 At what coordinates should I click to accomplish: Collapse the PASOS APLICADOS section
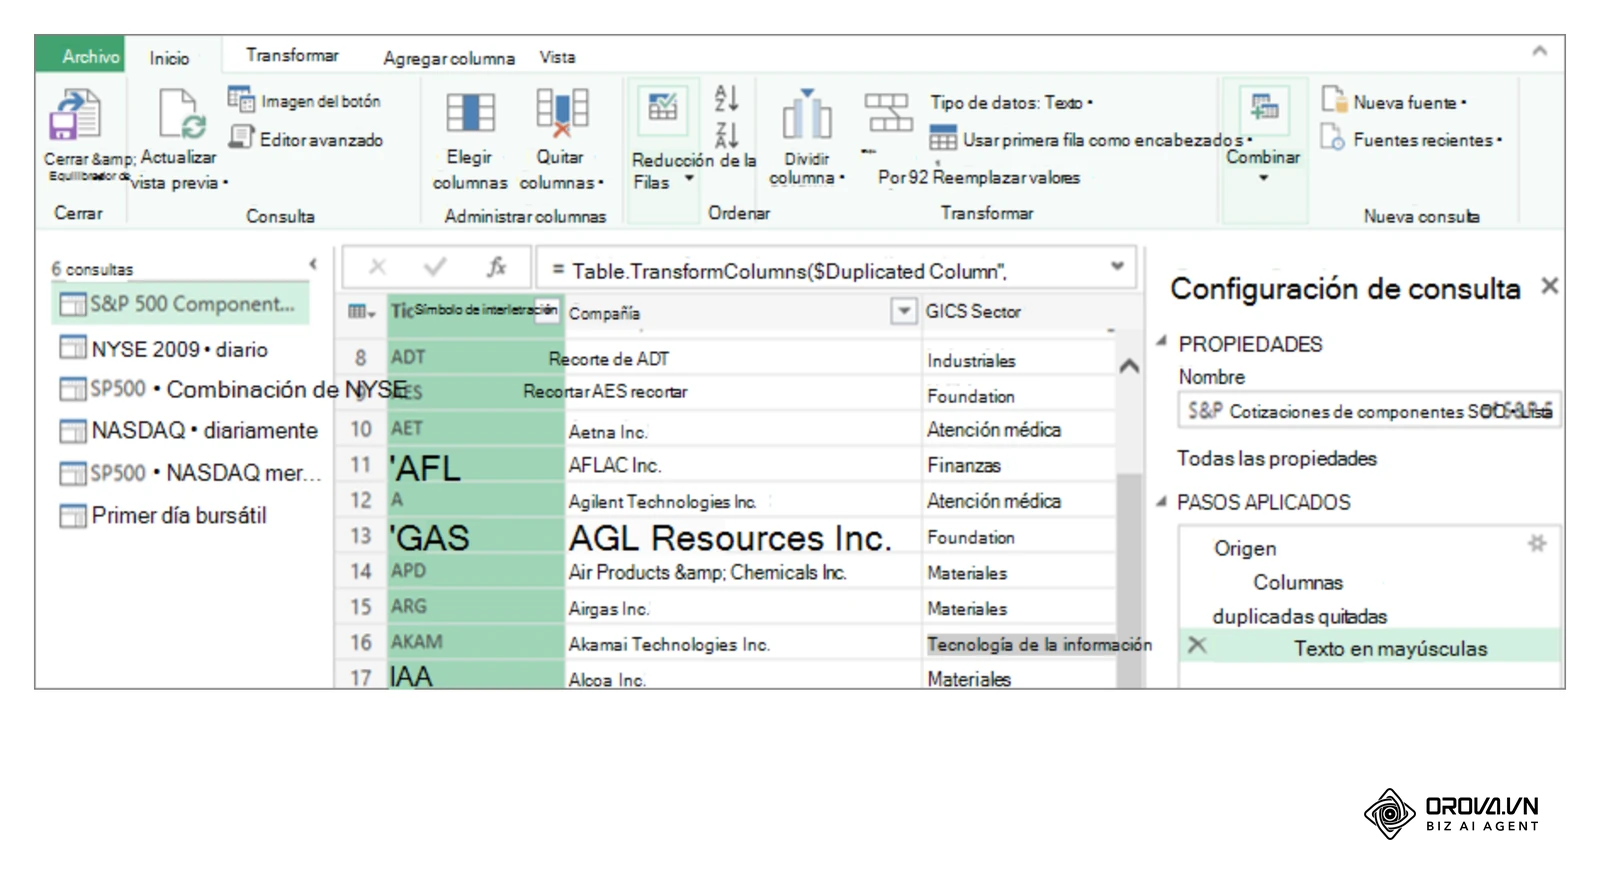click(x=1161, y=501)
